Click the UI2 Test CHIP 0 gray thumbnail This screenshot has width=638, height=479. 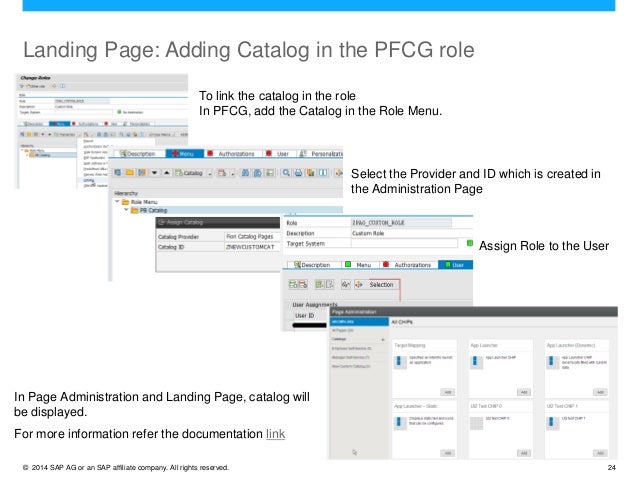(x=476, y=423)
